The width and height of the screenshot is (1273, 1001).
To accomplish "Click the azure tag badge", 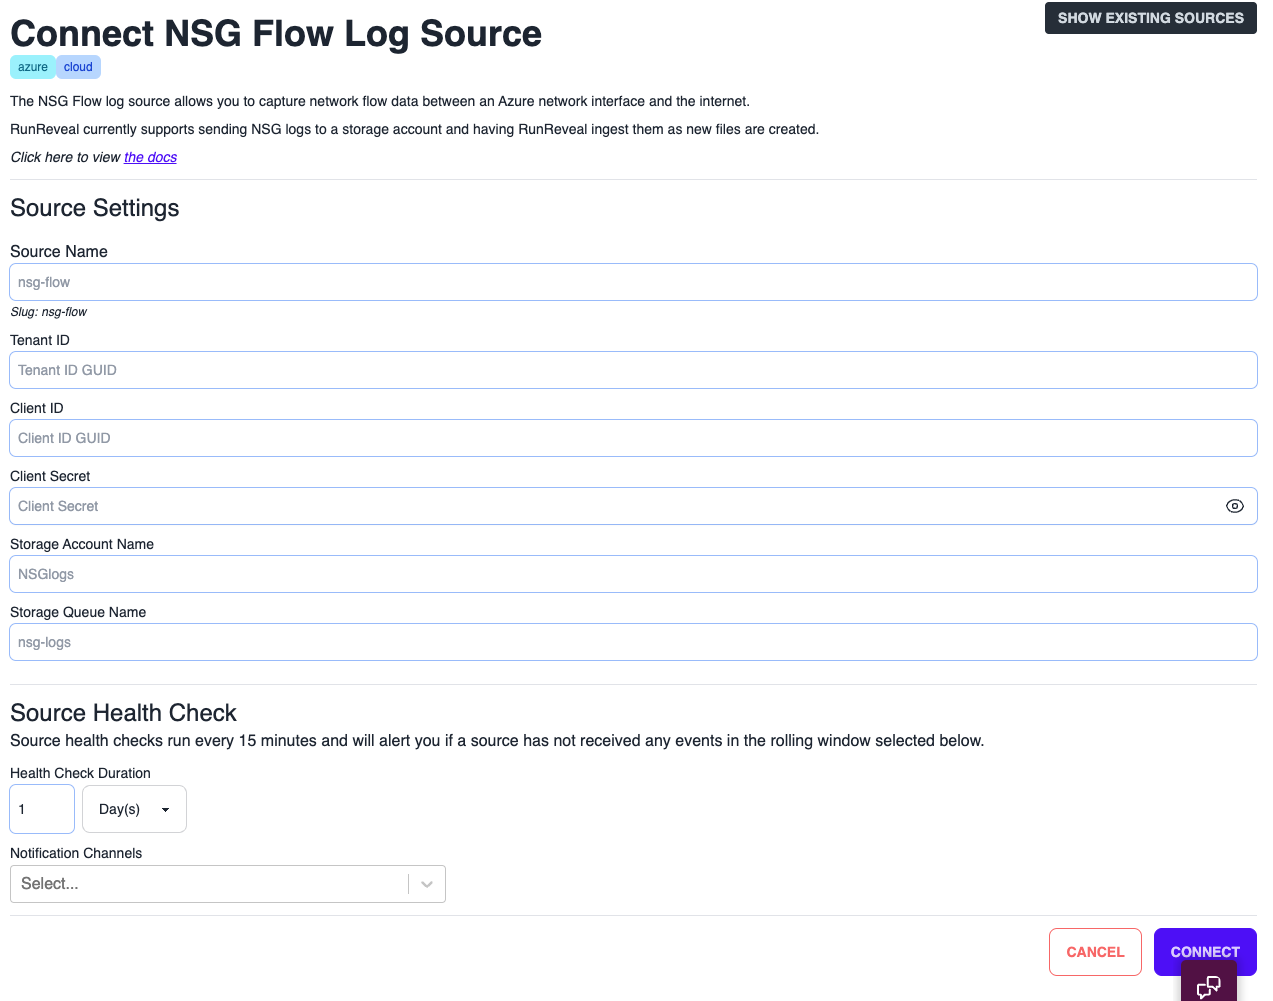I will 33,67.
